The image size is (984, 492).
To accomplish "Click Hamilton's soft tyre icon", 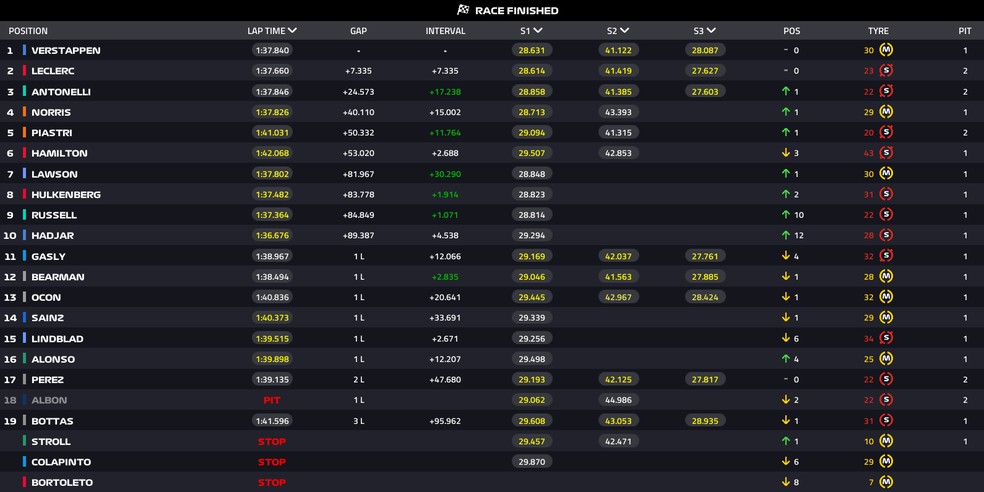I will coord(886,153).
